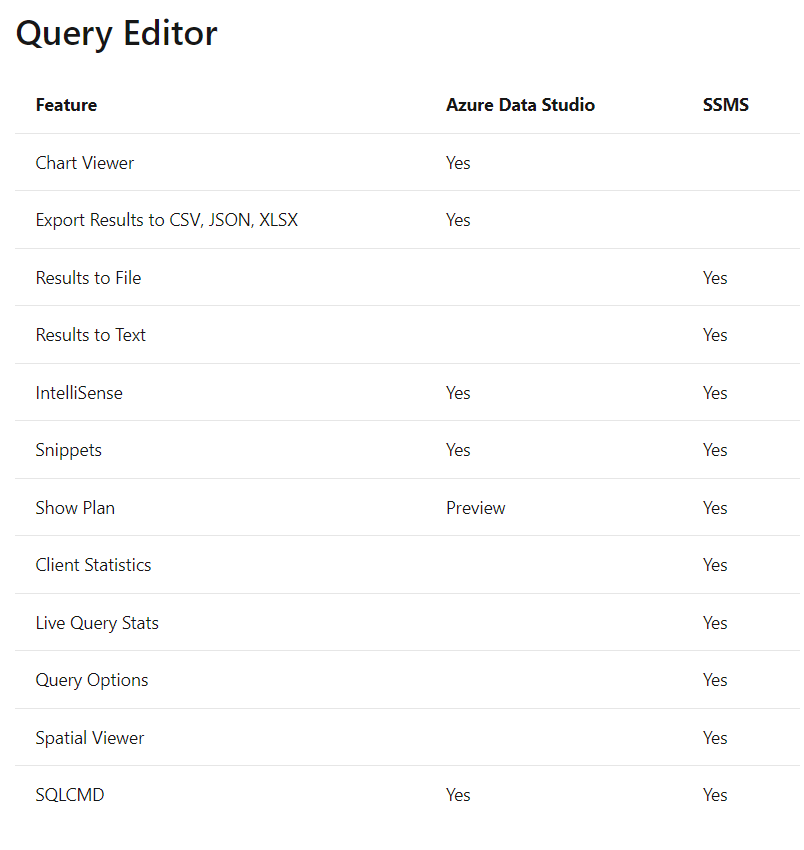Select the SSMS column header
The image size is (804, 850).
coord(725,105)
